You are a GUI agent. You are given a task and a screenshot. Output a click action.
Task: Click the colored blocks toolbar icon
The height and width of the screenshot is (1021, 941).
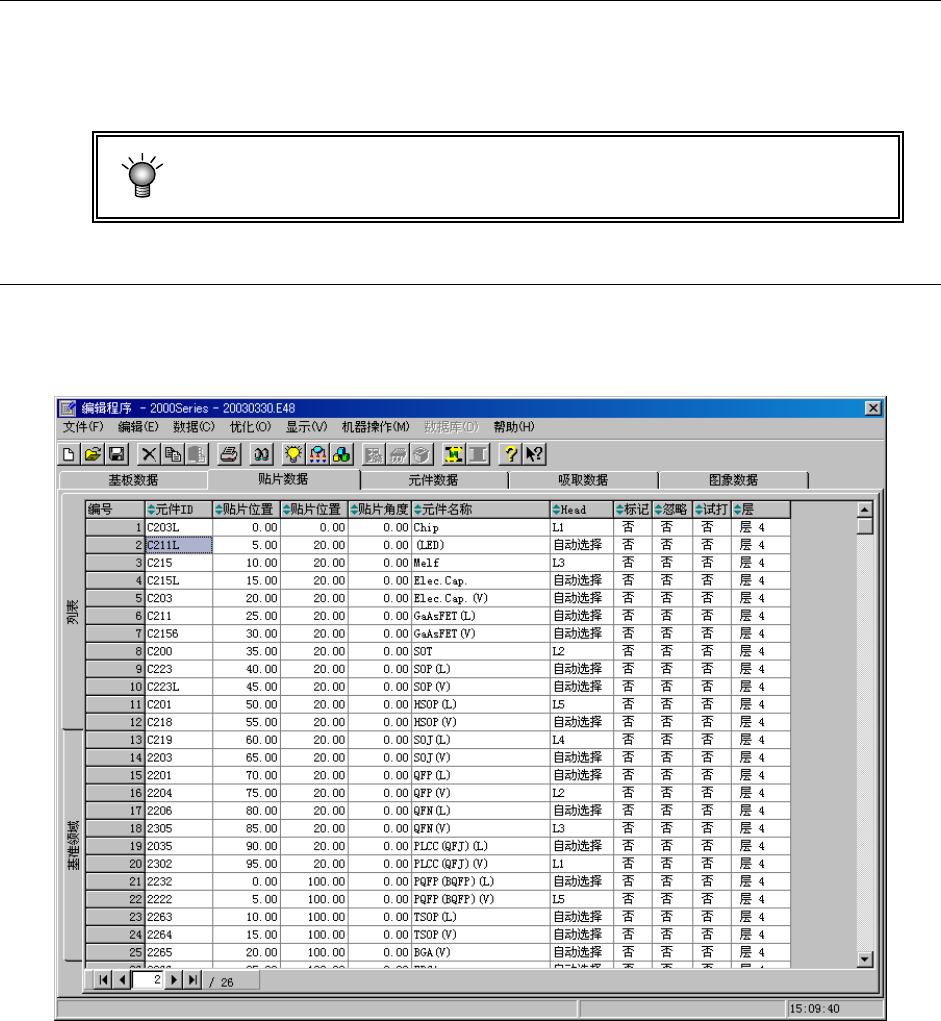342,454
